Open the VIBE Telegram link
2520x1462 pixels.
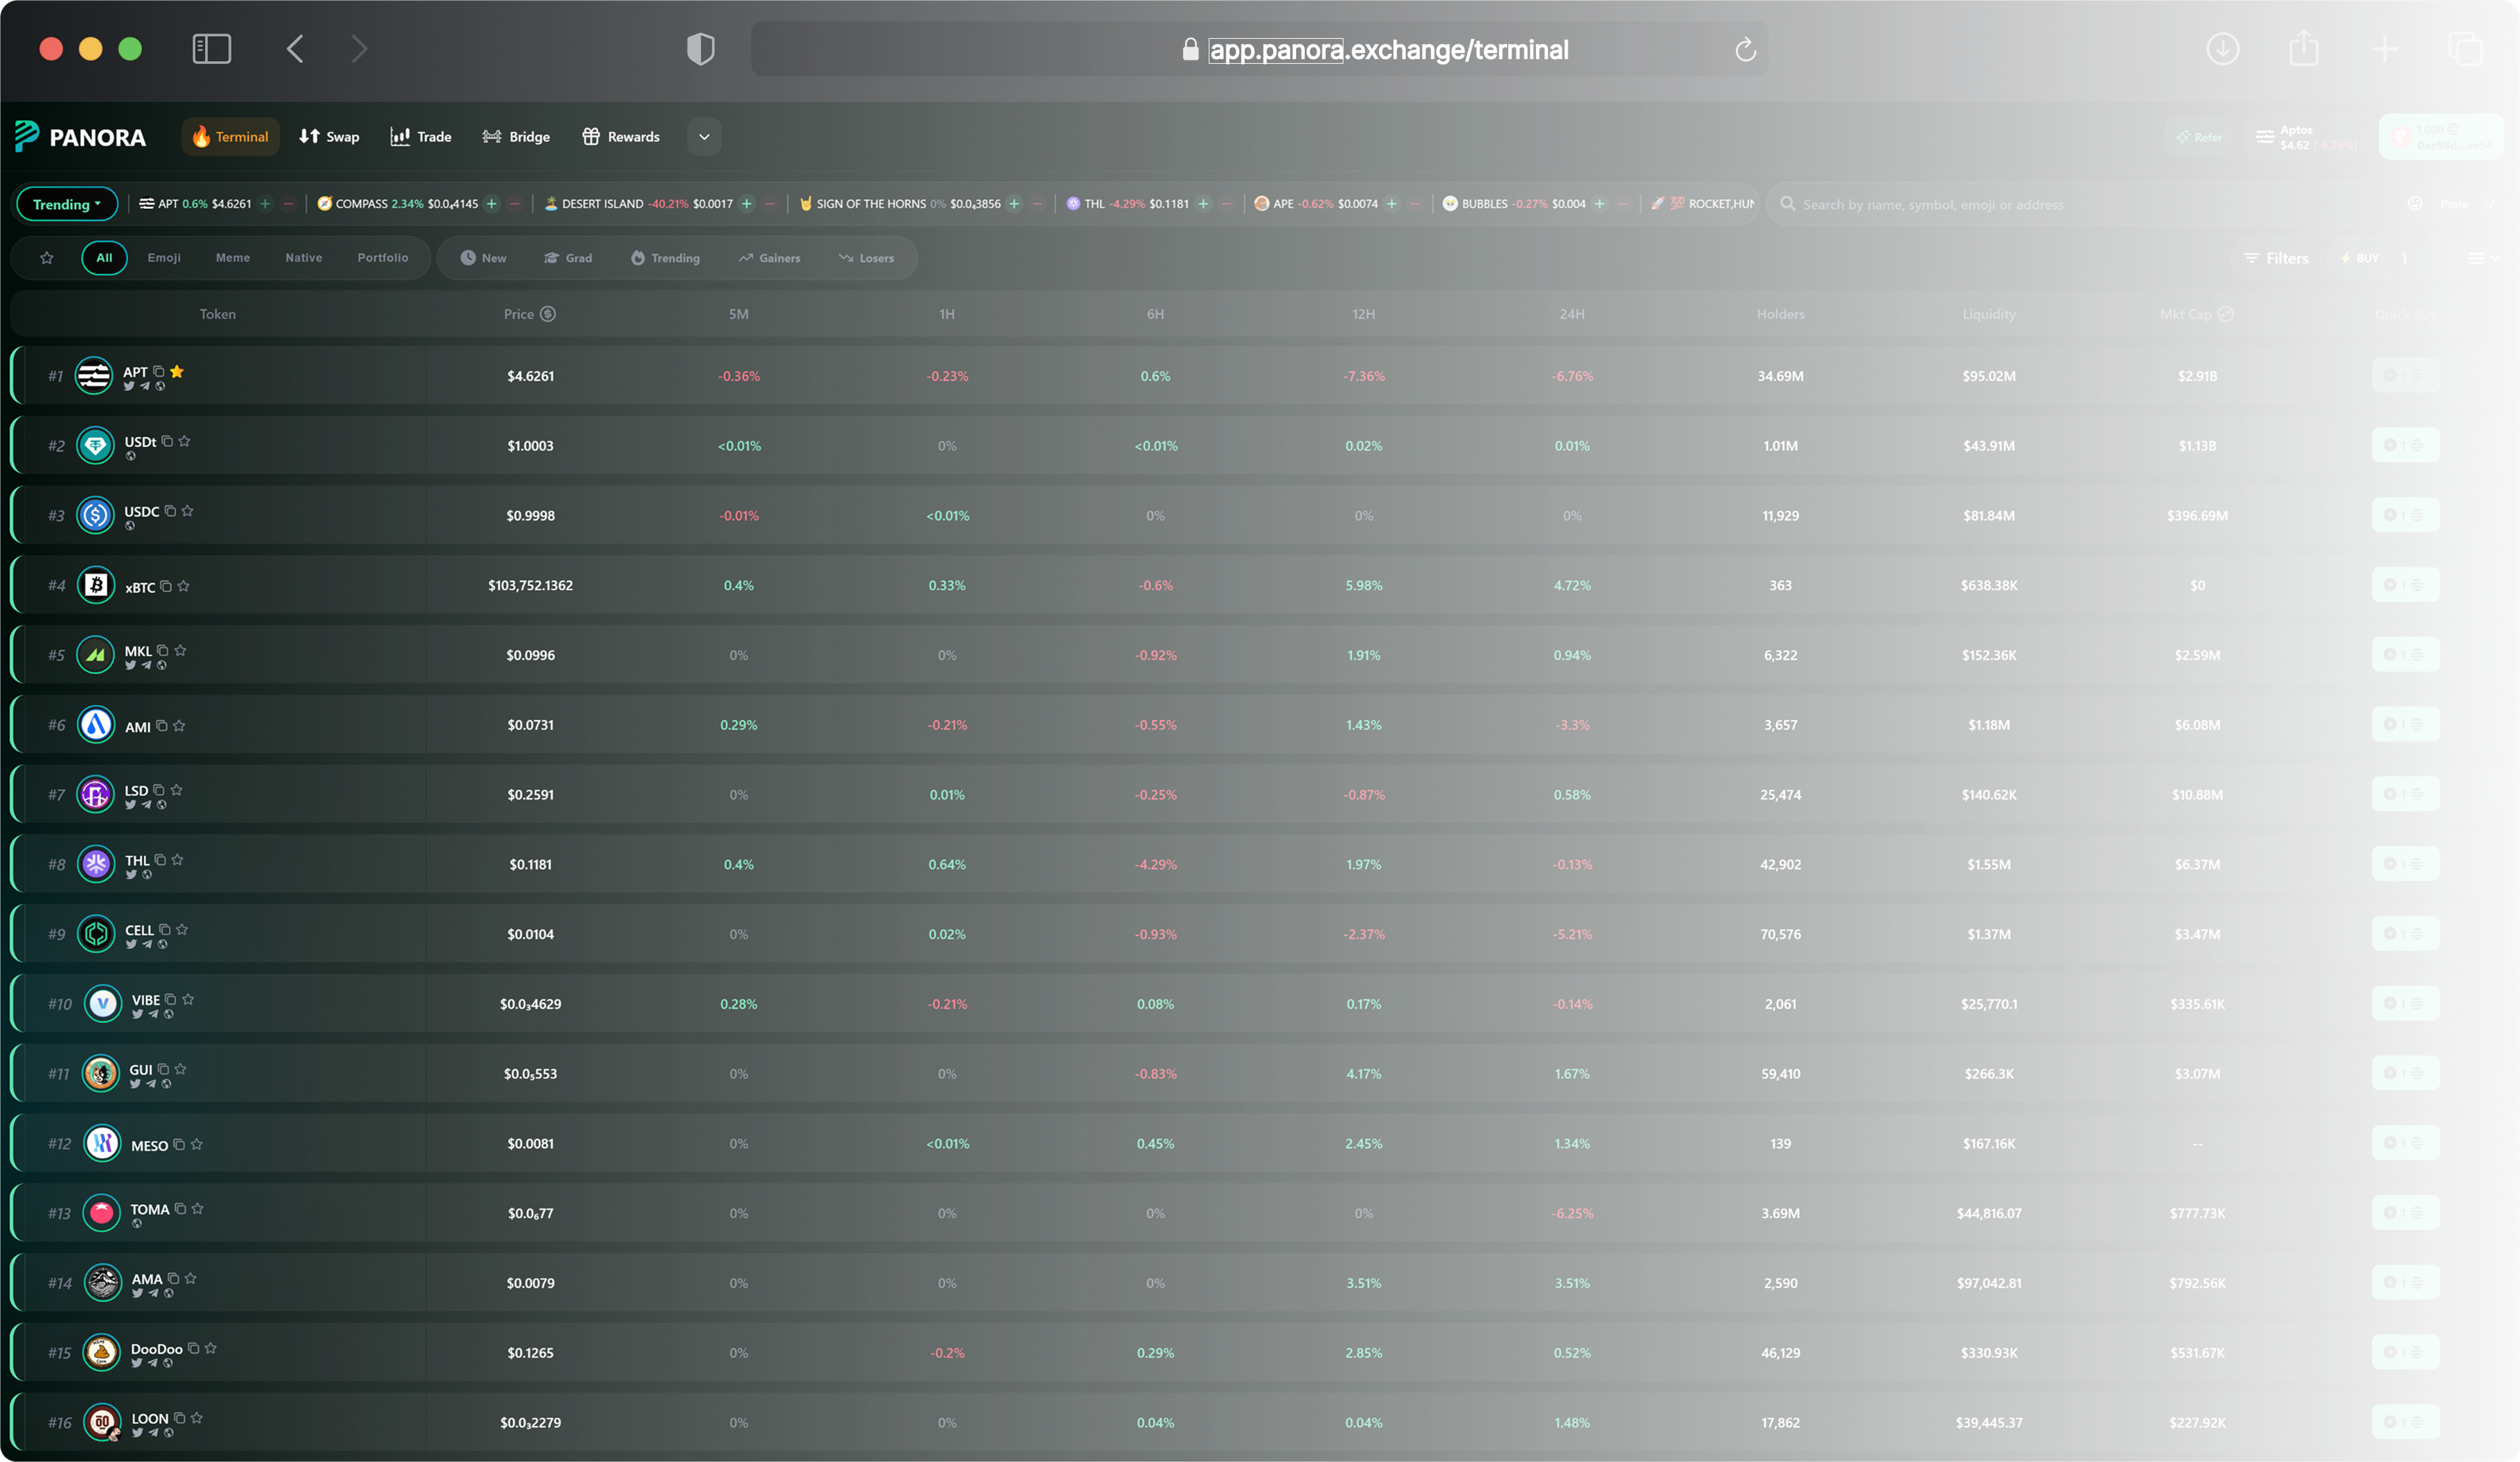(153, 1014)
